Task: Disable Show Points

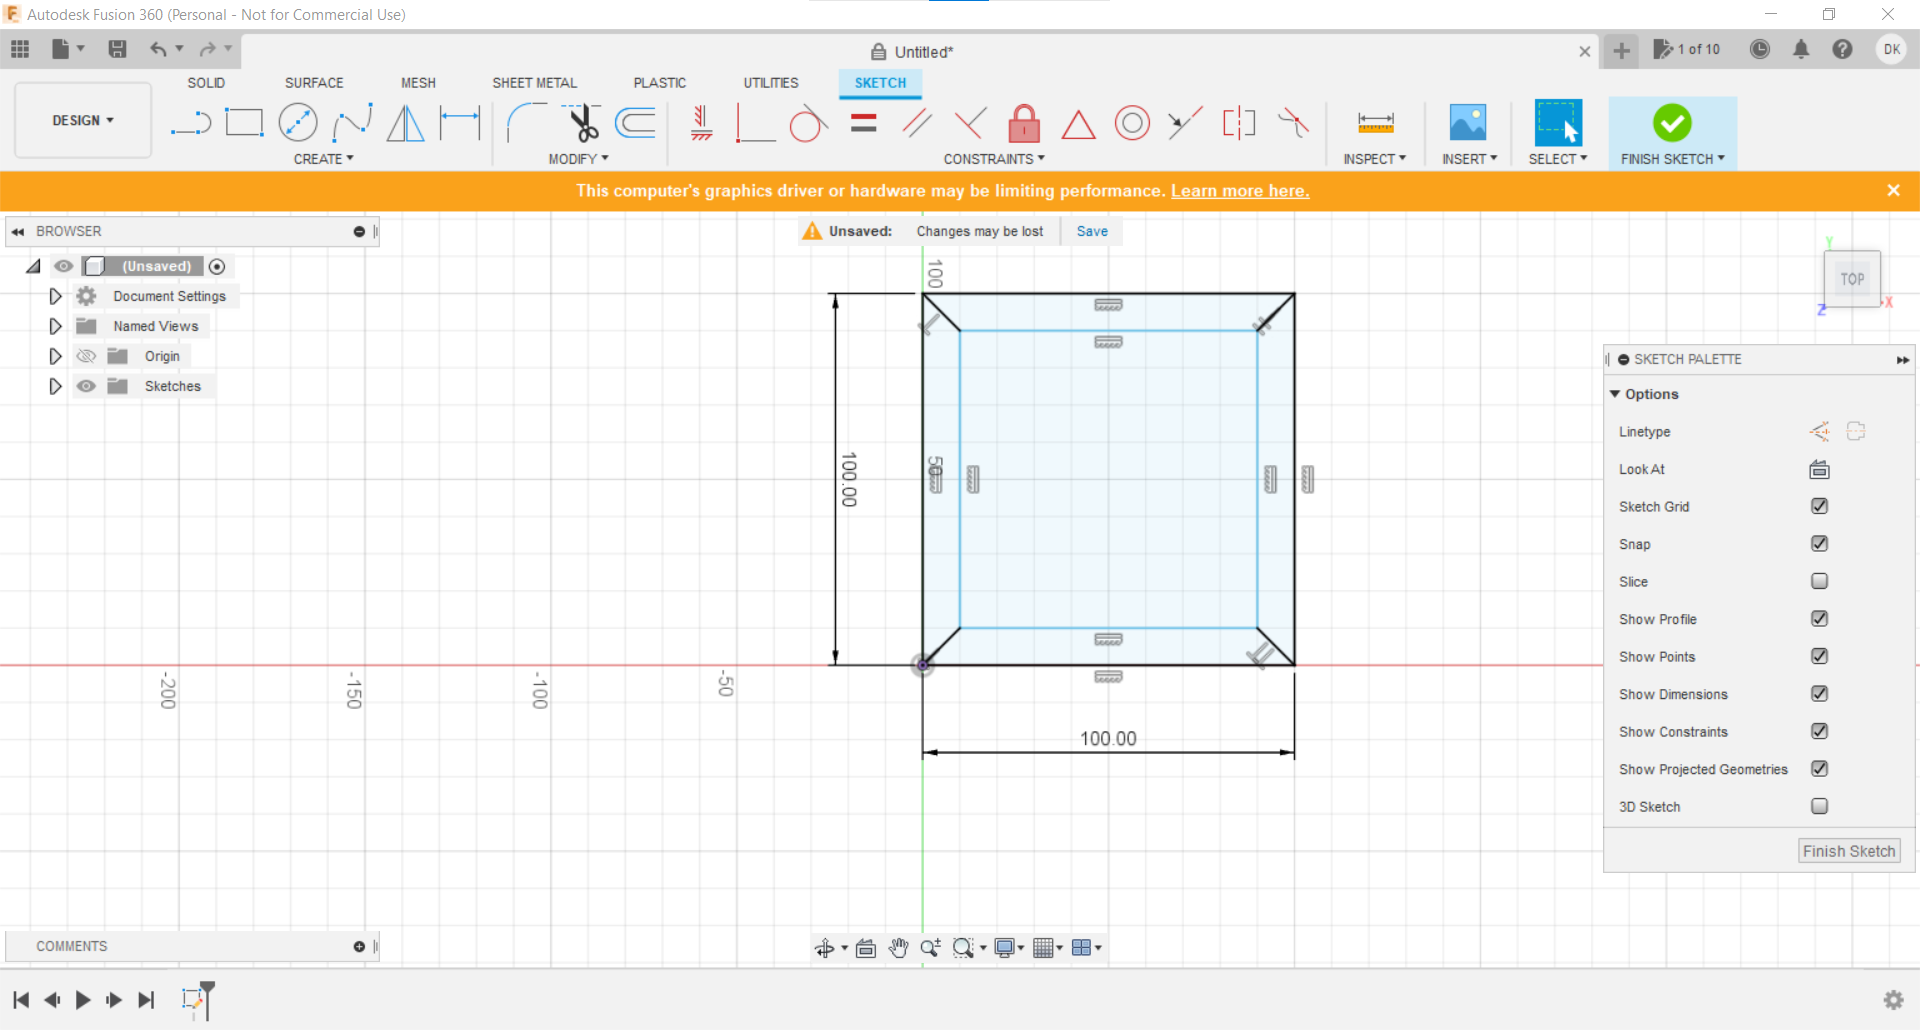Action: [1819, 656]
